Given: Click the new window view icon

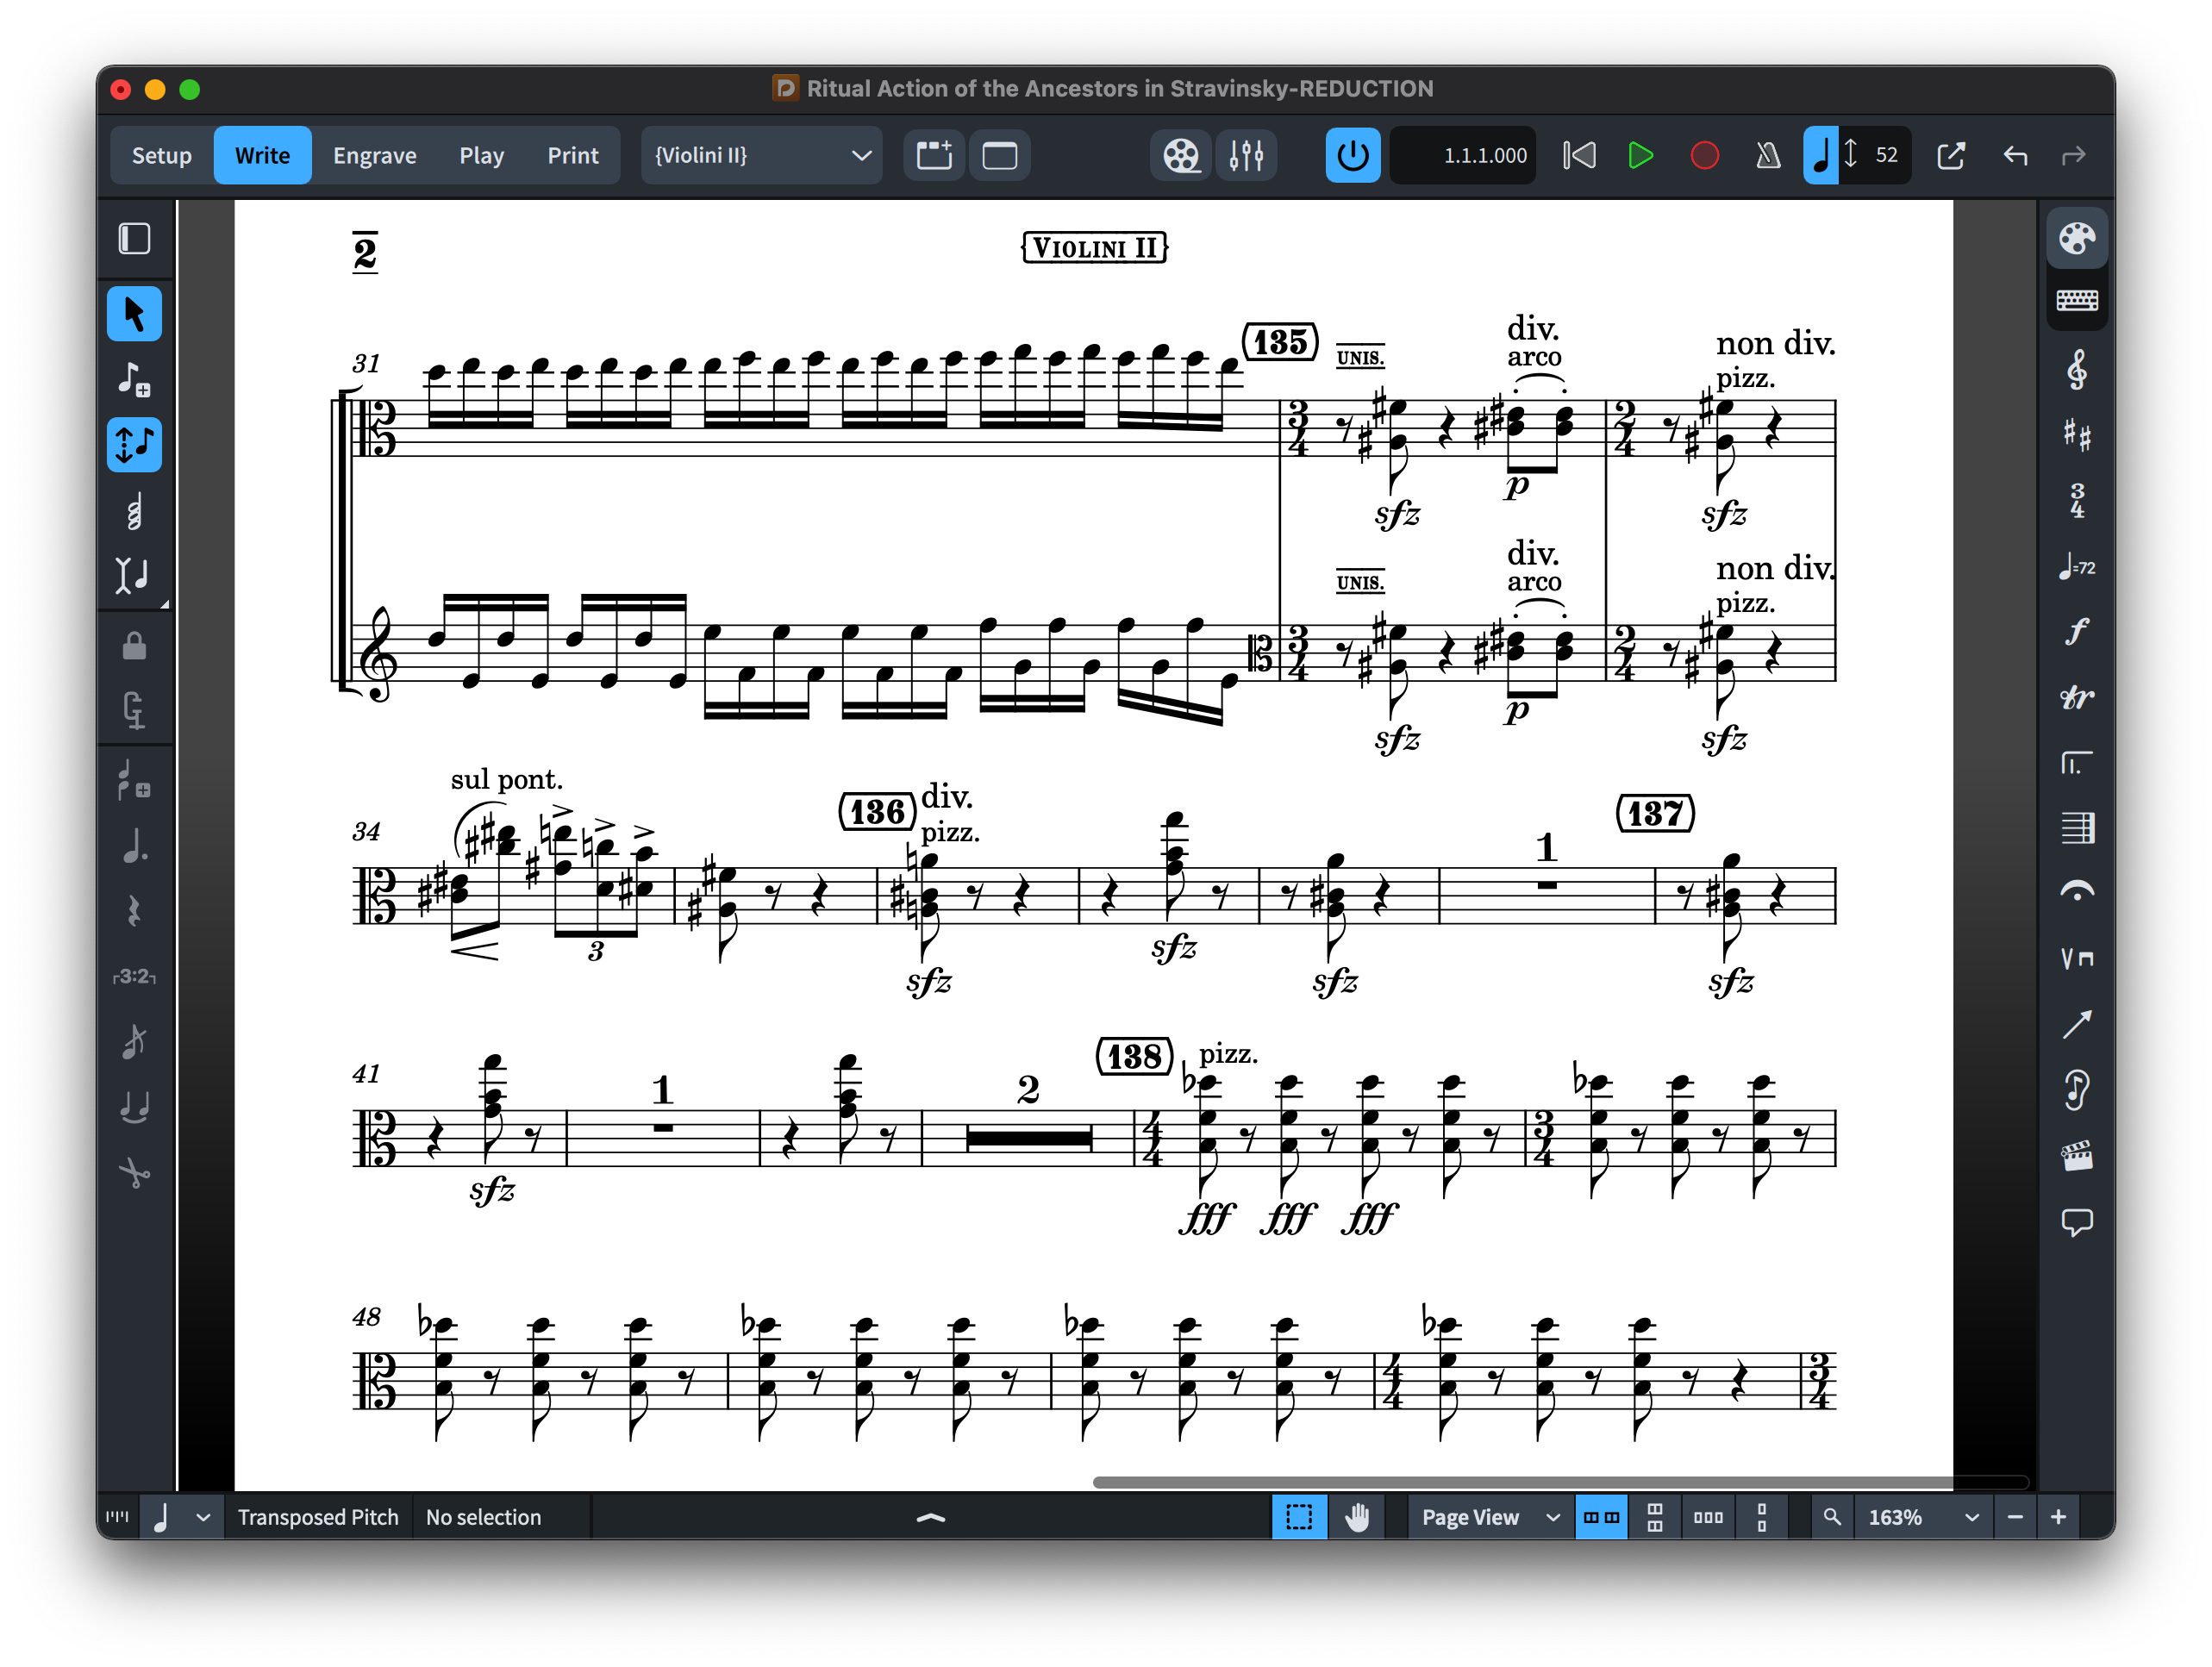Looking at the screenshot, I should click(999, 155).
